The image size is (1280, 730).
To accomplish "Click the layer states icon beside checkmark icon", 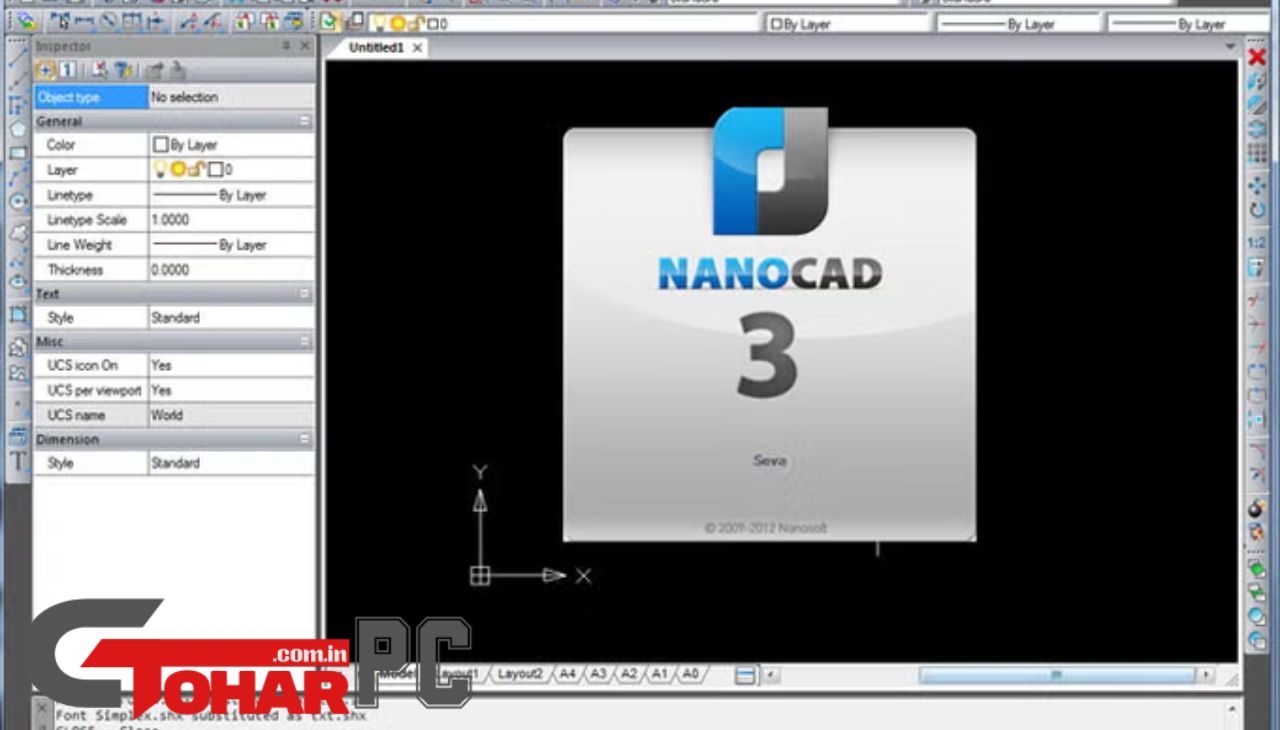I will pyautogui.click(x=354, y=21).
